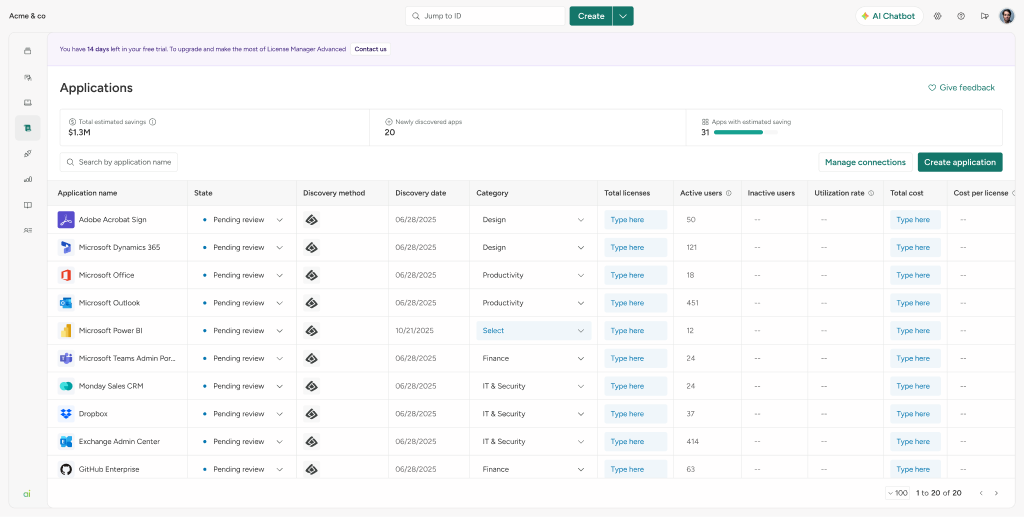
Task: Click the Microsoft Outlook app icon
Action: tap(66, 303)
